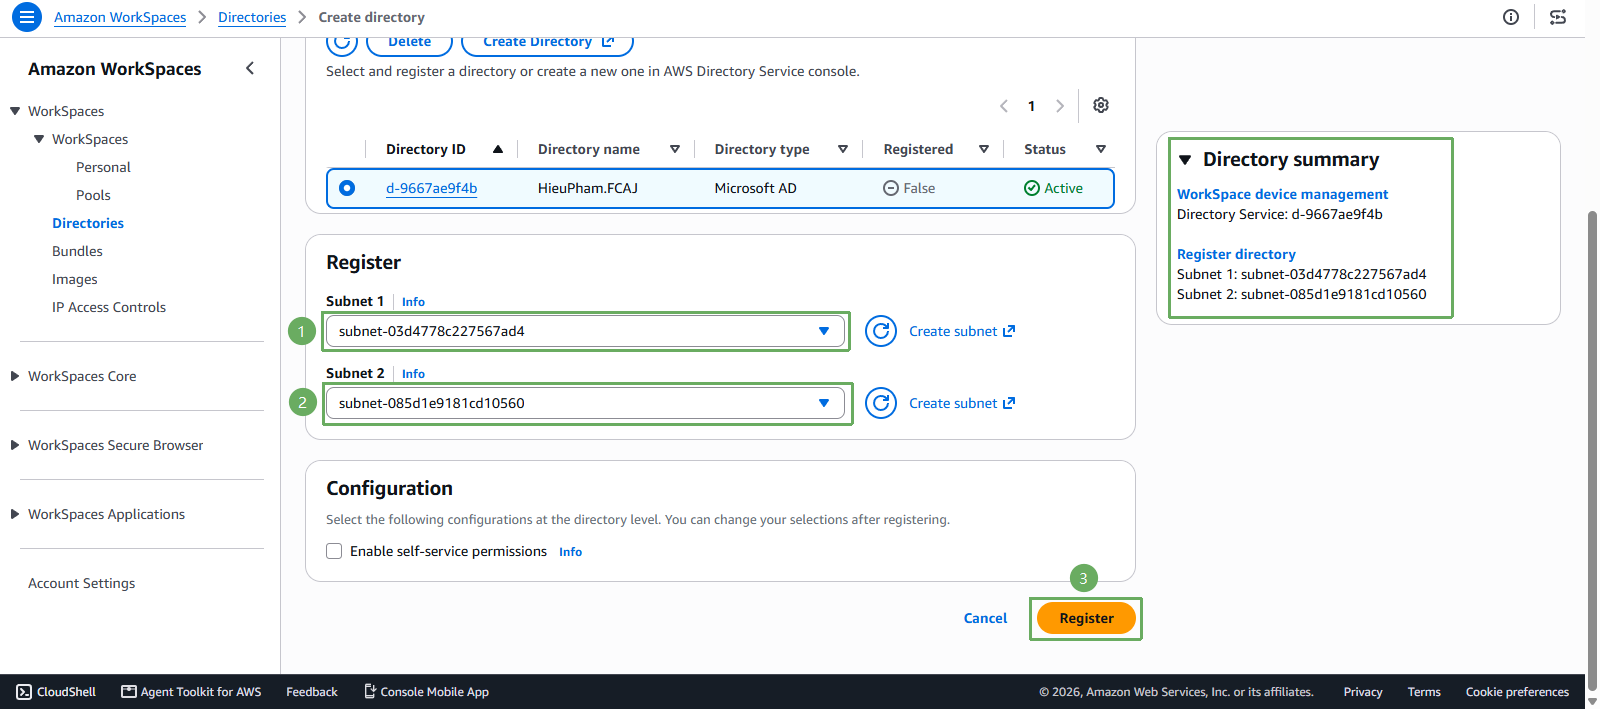This screenshot has height=709, width=1600.
Task: Refresh the directories table
Action: (342, 44)
